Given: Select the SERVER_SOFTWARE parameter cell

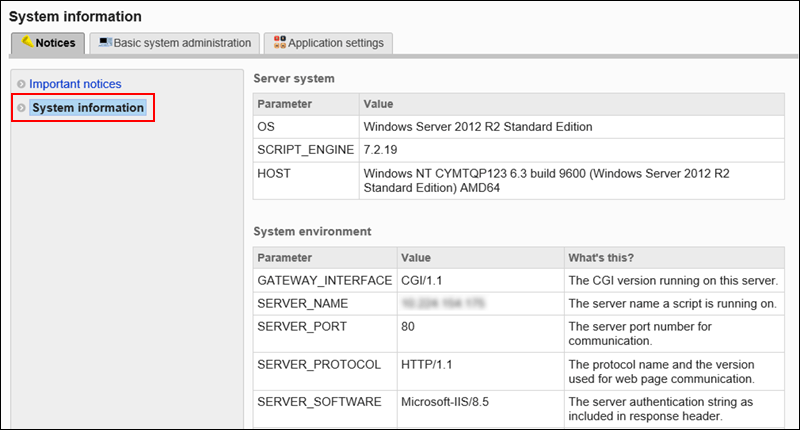Looking at the screenshot, I should point(325,409).
